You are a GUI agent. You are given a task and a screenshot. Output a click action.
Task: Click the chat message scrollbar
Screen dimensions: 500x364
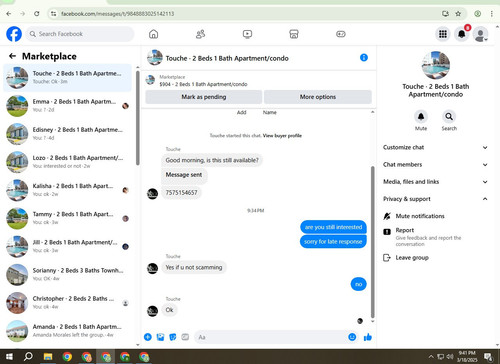pos(372,242)
